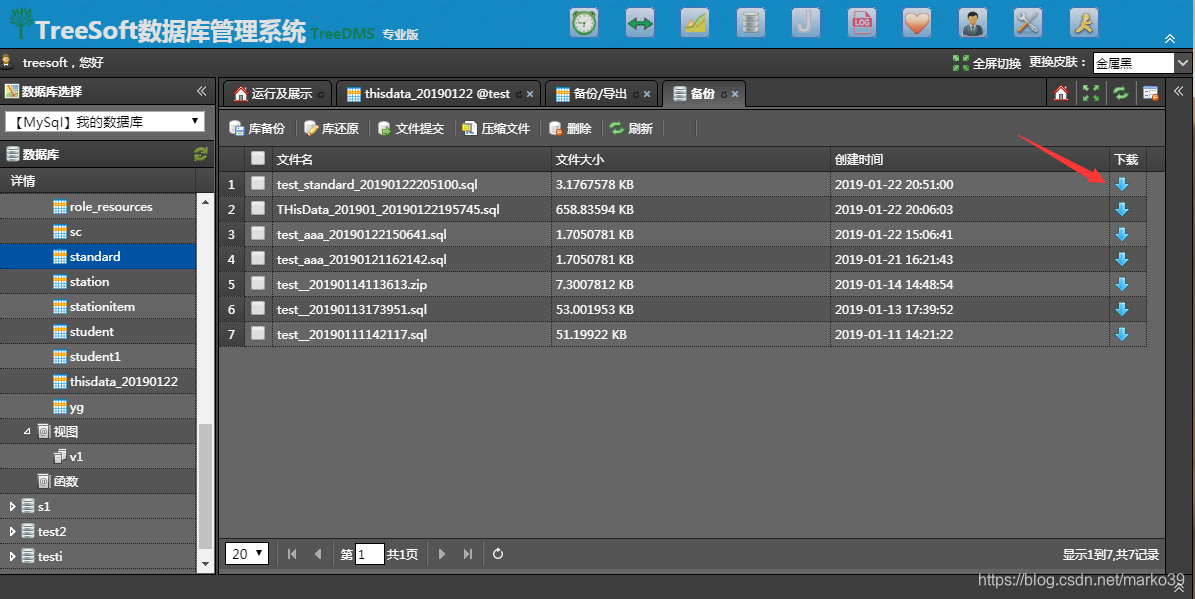Download test_aaa_20190121162142.sql via arrow icon
Viewport: 1195px width, 599px height.
(x=1122, y=259)
